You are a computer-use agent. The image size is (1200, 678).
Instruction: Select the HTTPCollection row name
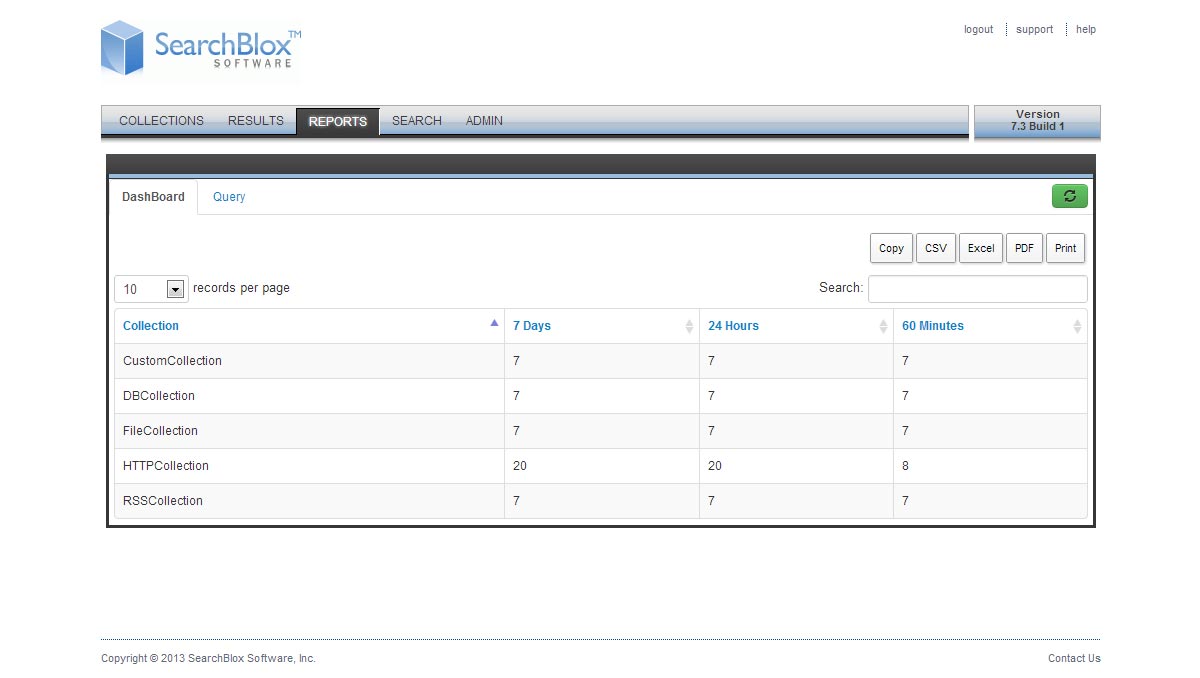[x=166, y=466]
